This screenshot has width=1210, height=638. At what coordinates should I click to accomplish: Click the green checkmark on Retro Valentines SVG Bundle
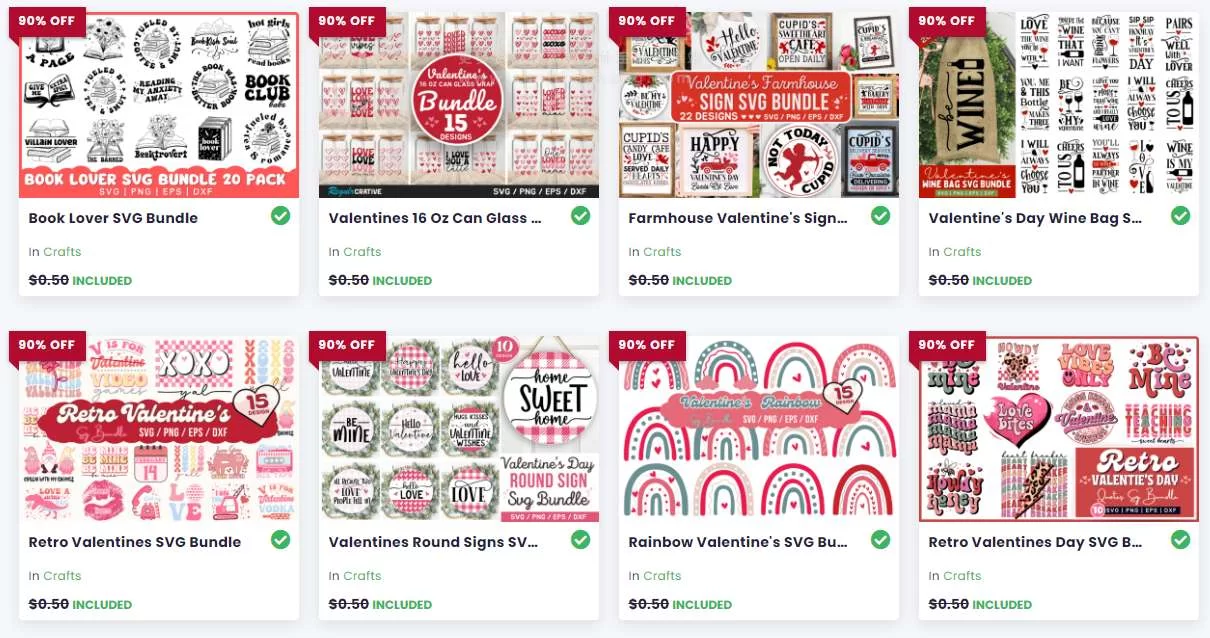(x=280, y=540)
